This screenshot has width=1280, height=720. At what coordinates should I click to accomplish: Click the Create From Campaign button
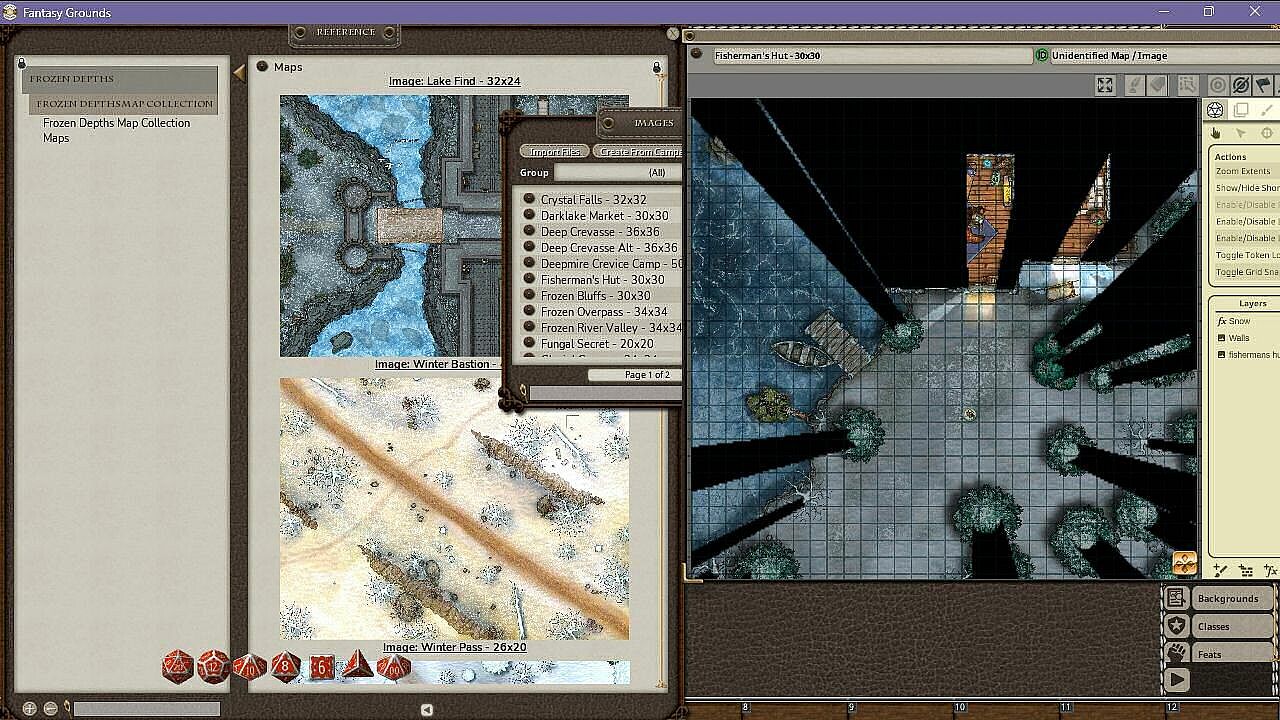638,152
